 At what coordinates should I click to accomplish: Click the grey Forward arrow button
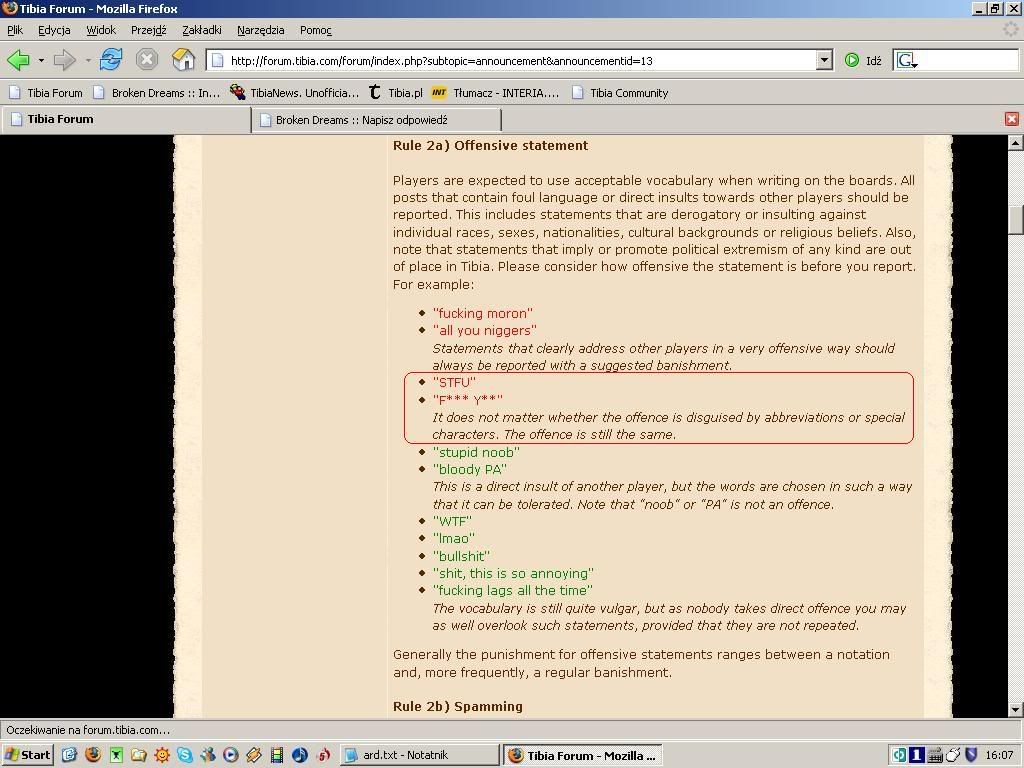64,60
